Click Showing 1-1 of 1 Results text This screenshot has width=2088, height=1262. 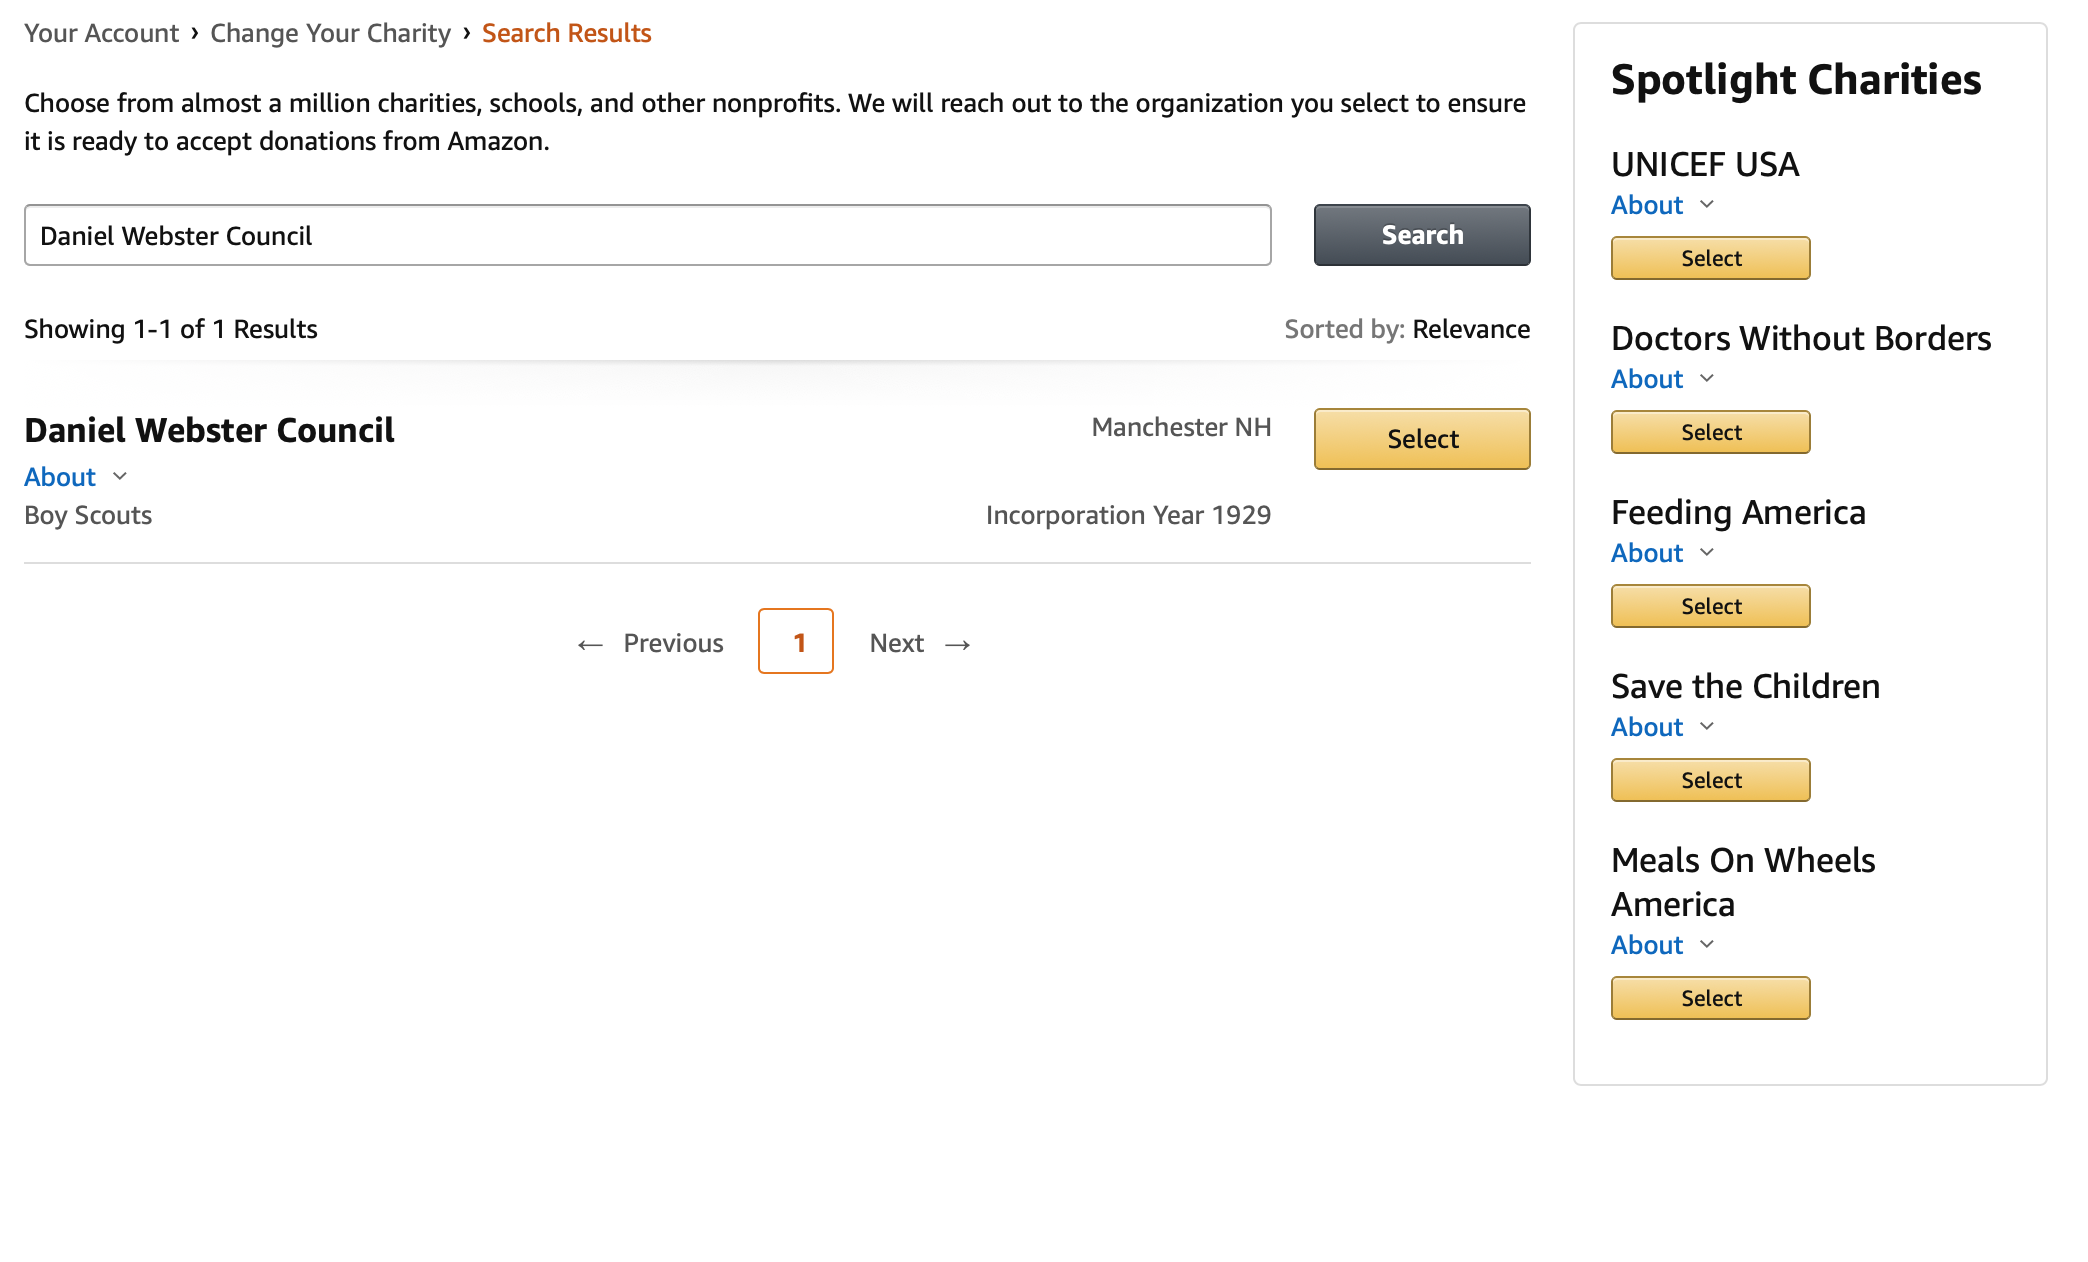tap(170, 329)
